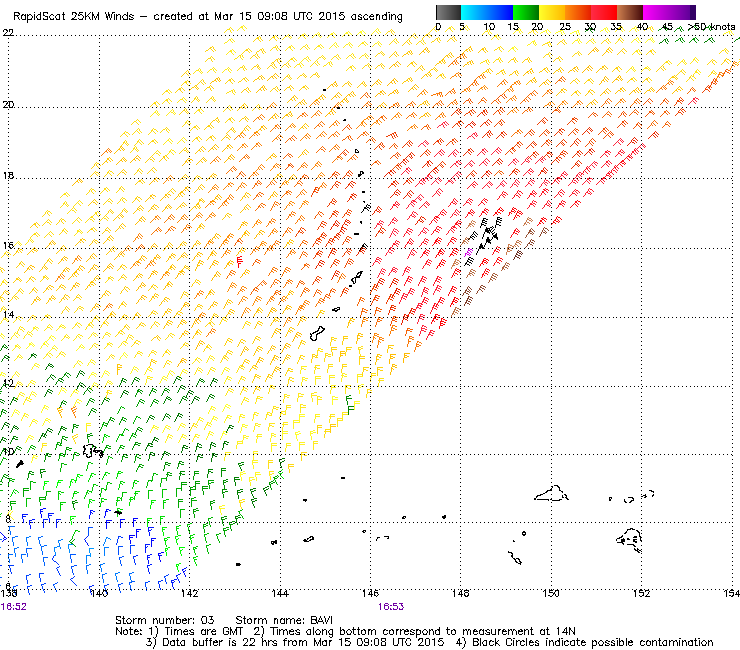Click the green 15–20 knots legend segment
This screenshot has width=740, height=650.
point(526,12)
